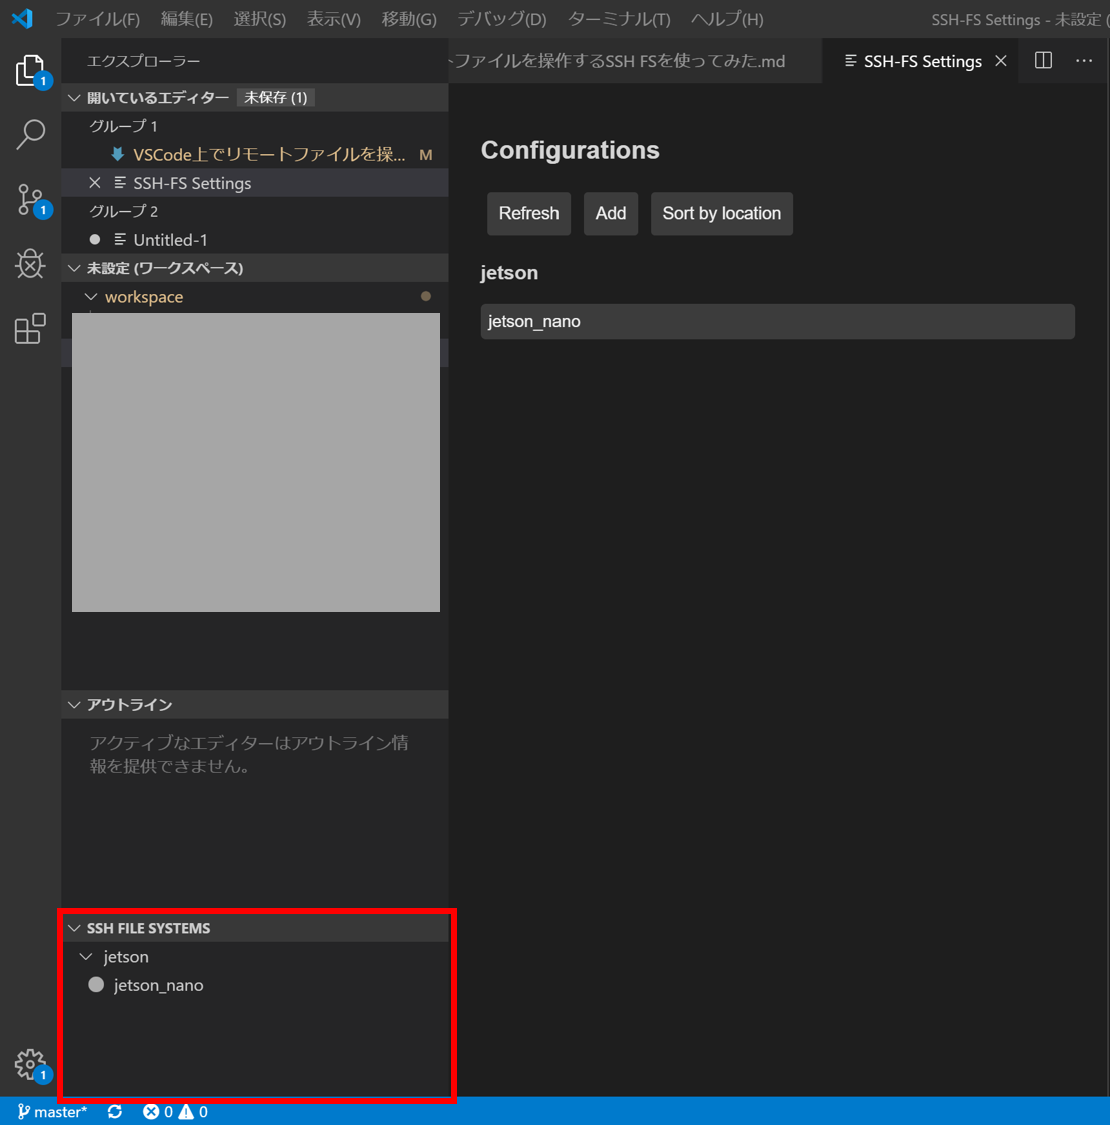Open the デバッグ(D) menu
The width and height of the screenshot is (1110, 1125).
[x=502, y=19]
